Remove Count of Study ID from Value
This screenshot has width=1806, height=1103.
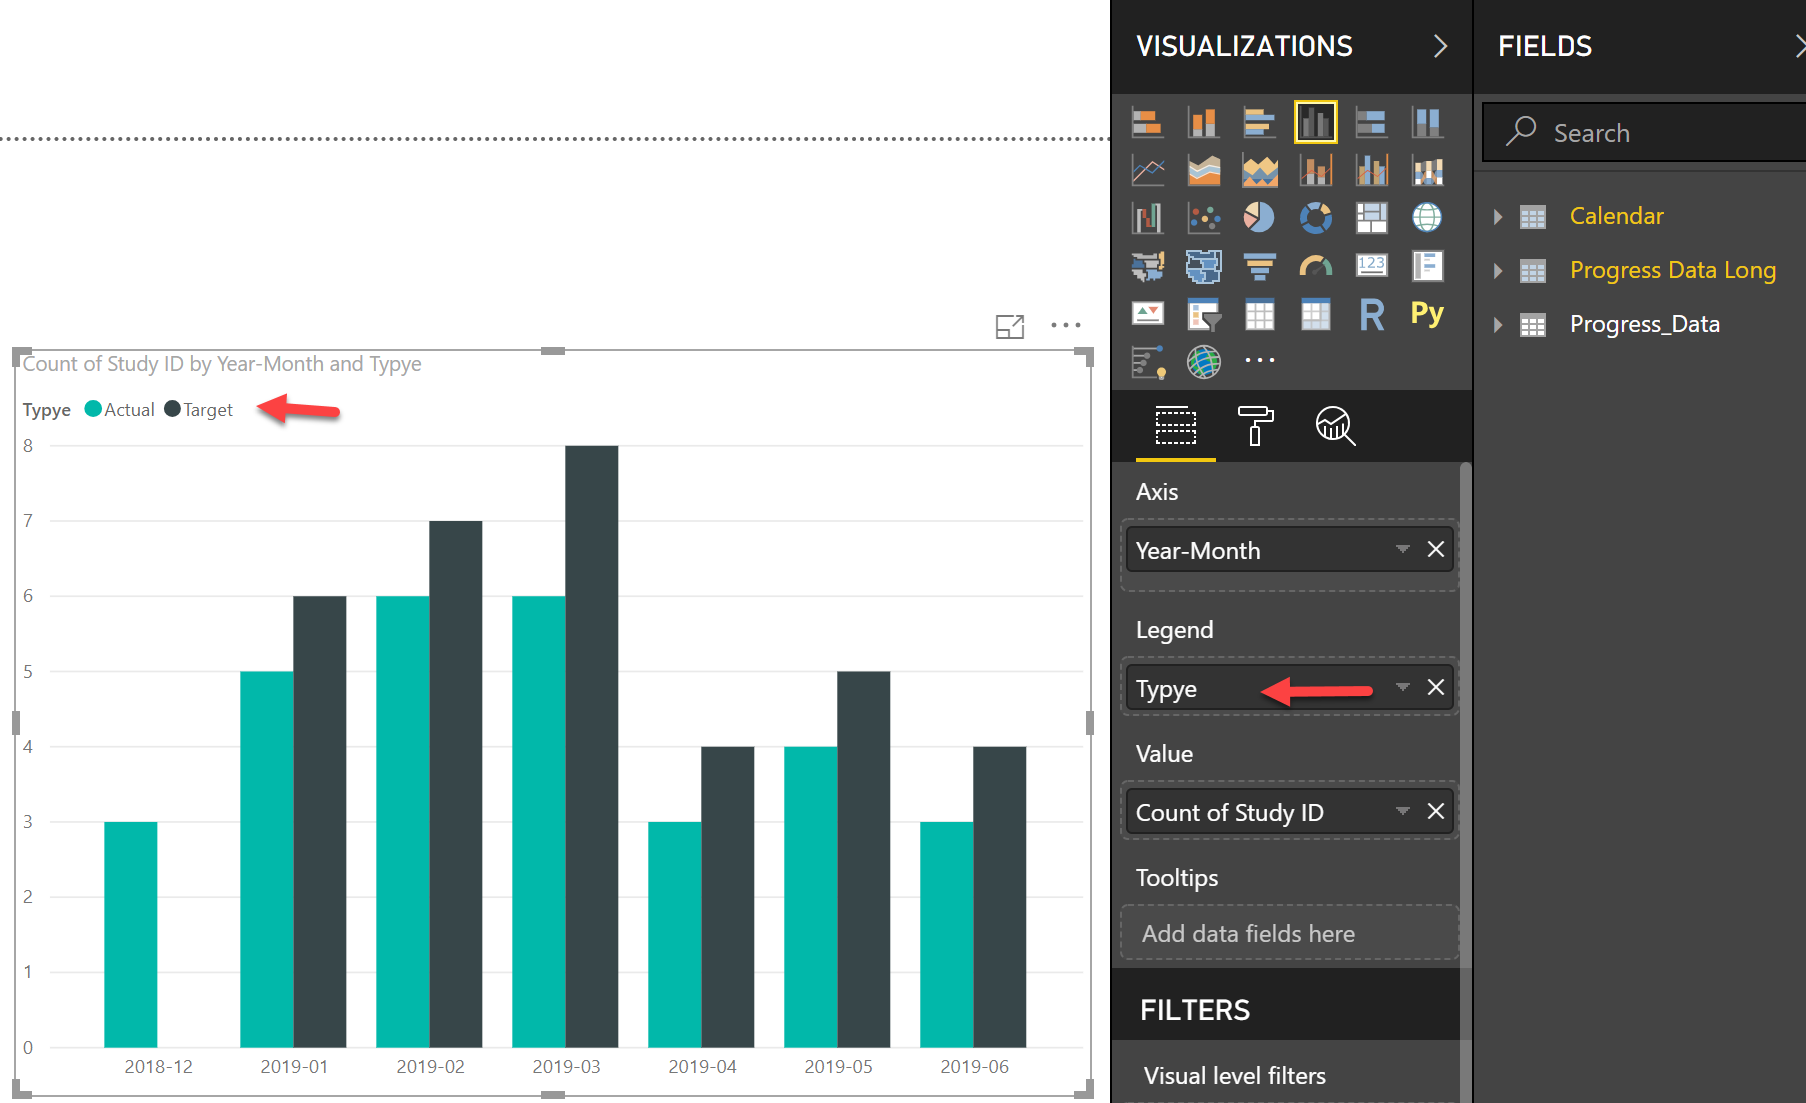pos(1436,811)
